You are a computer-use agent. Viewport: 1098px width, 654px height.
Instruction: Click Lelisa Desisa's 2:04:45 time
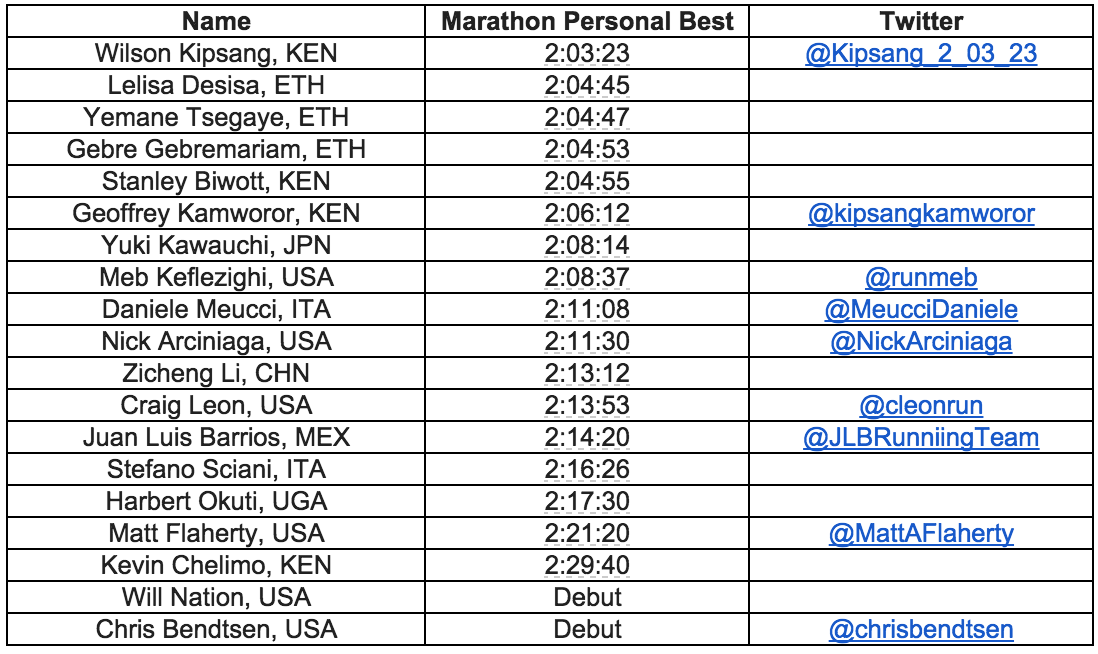(587, 86)
